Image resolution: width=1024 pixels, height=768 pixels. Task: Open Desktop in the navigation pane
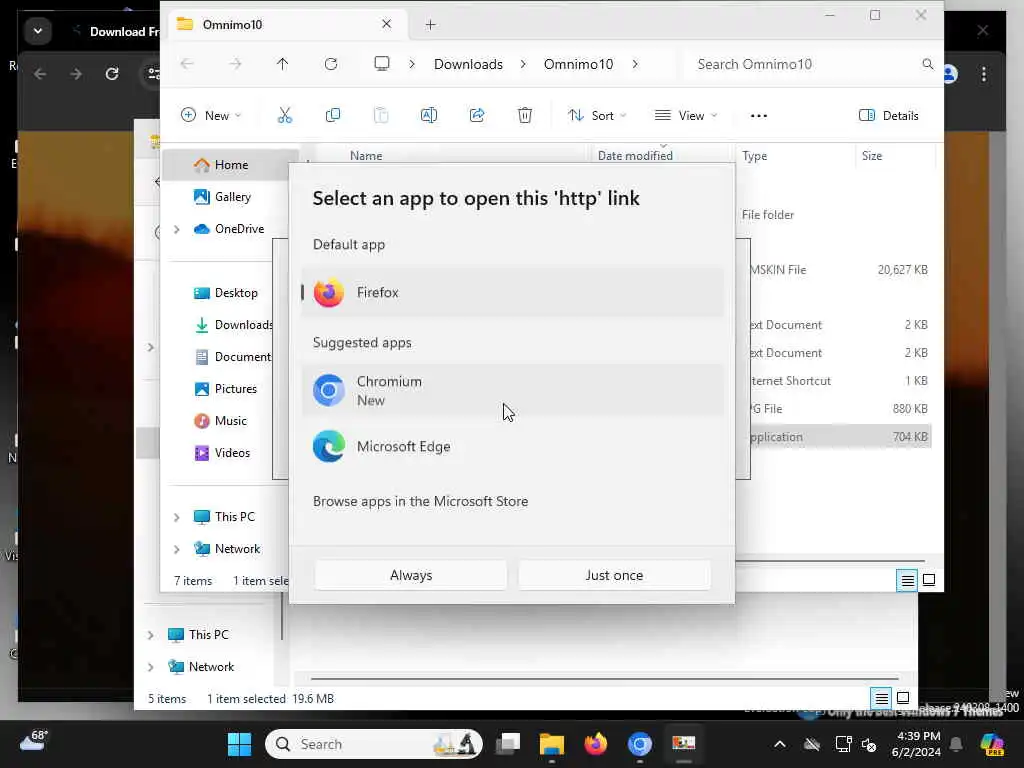pos(226,293)
